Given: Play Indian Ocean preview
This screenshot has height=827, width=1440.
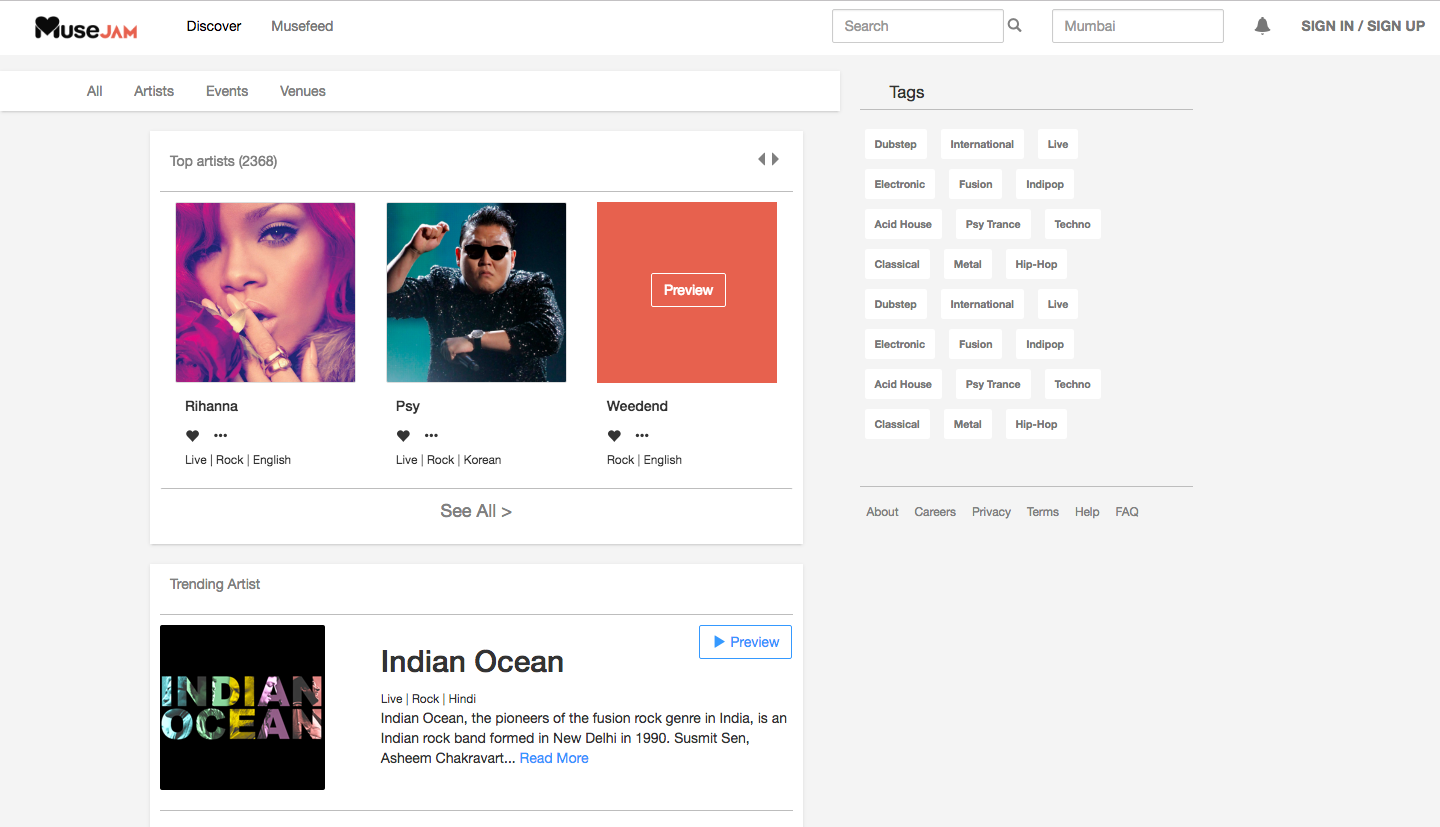Looking at the screenshot, I should click(x=745, y=642).
